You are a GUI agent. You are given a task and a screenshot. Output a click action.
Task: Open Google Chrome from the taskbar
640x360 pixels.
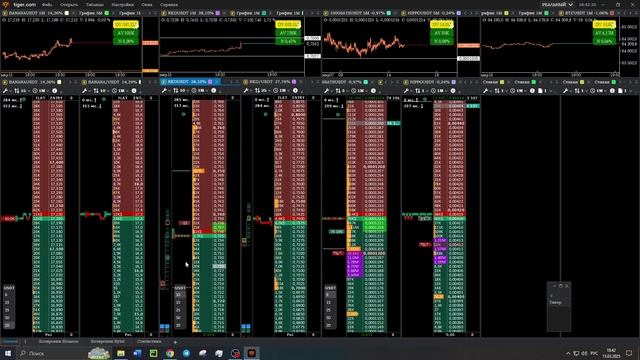pyautogui.click(x=170, y=353)
